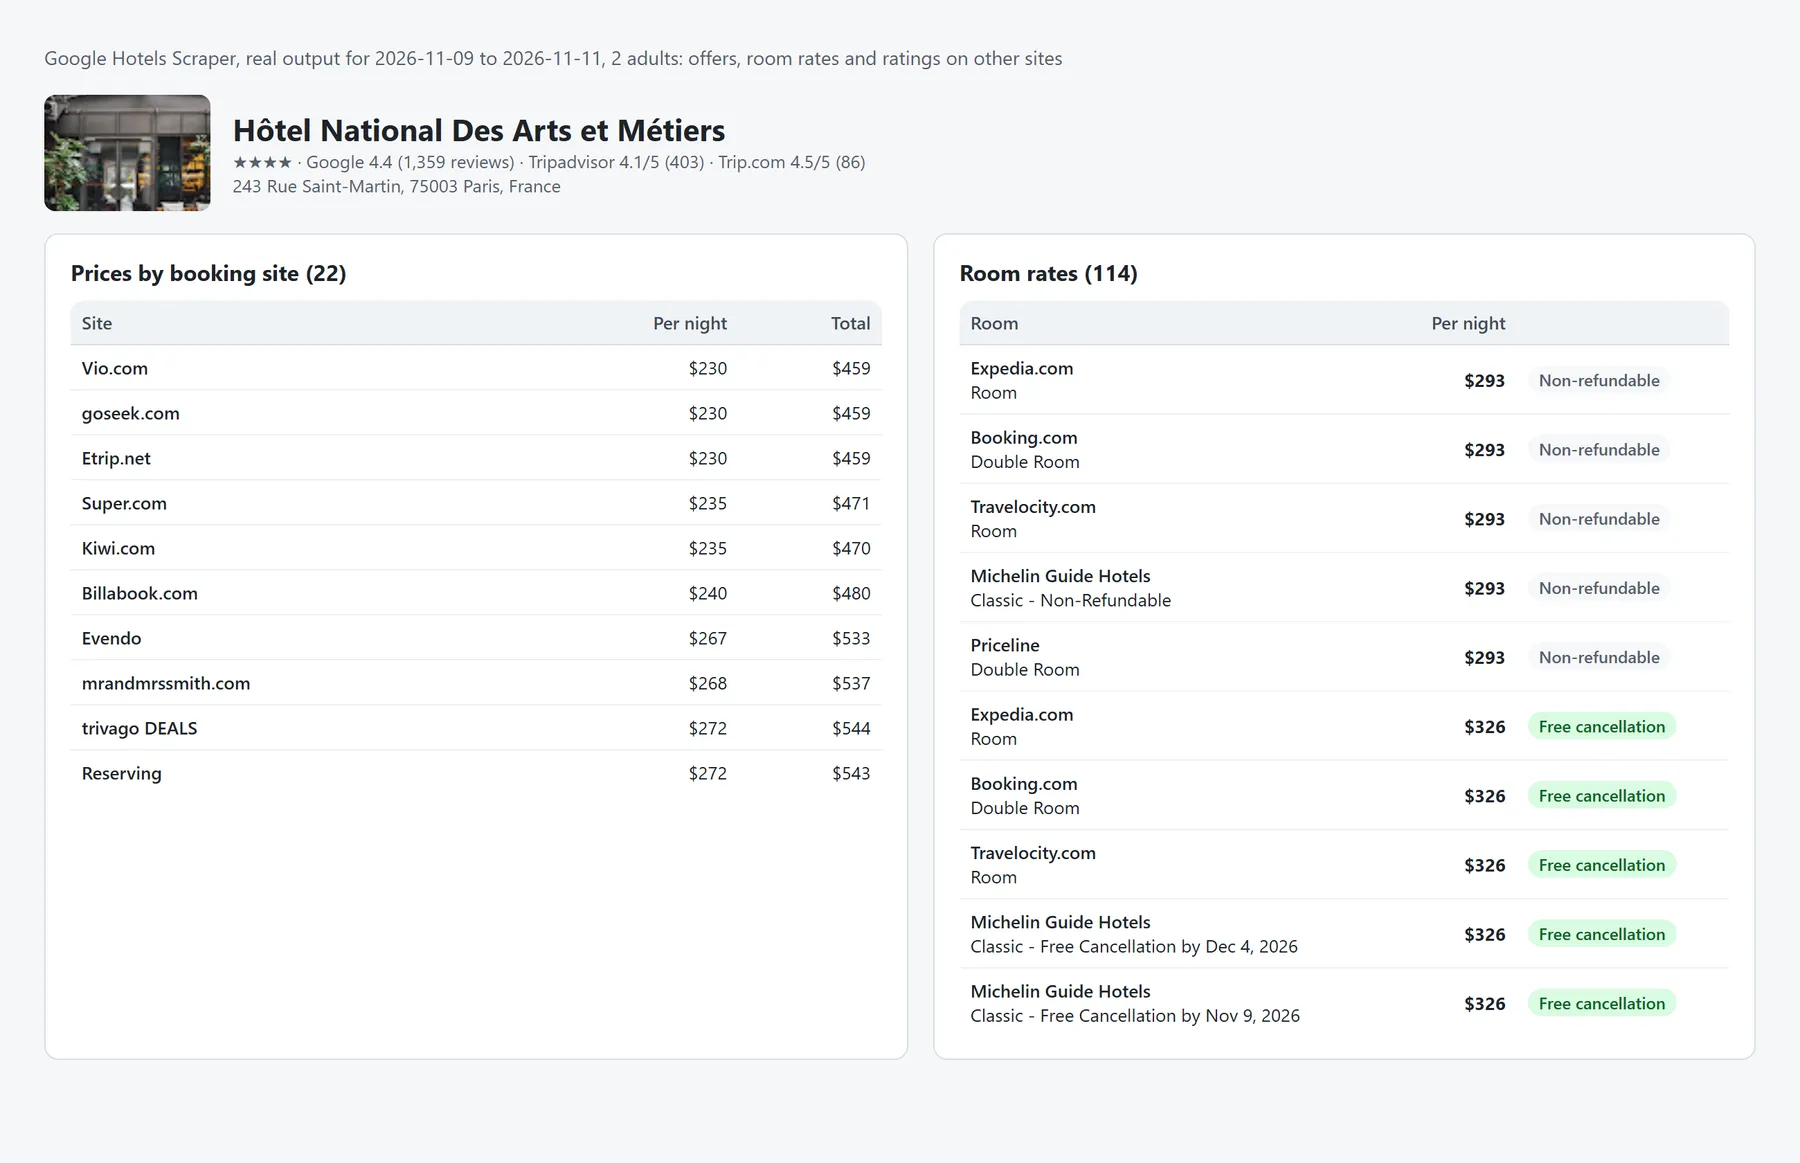Open the hotel photo thumbnail
1800x1163 pixels.
[127, 153]
